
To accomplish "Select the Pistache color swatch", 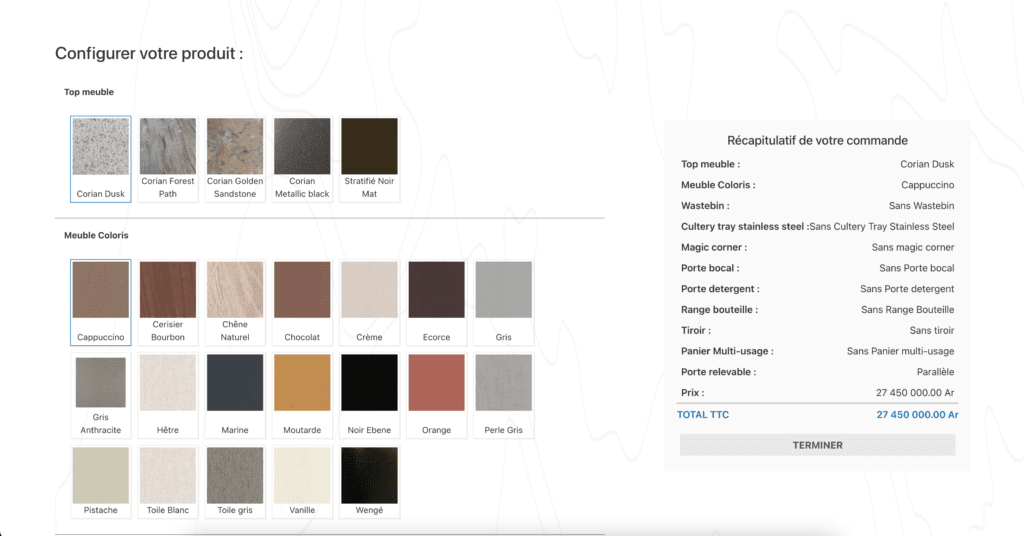I will pos(100,476).
